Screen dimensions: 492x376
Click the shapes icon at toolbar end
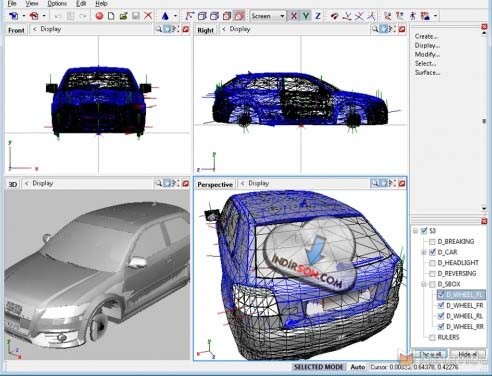425,16
